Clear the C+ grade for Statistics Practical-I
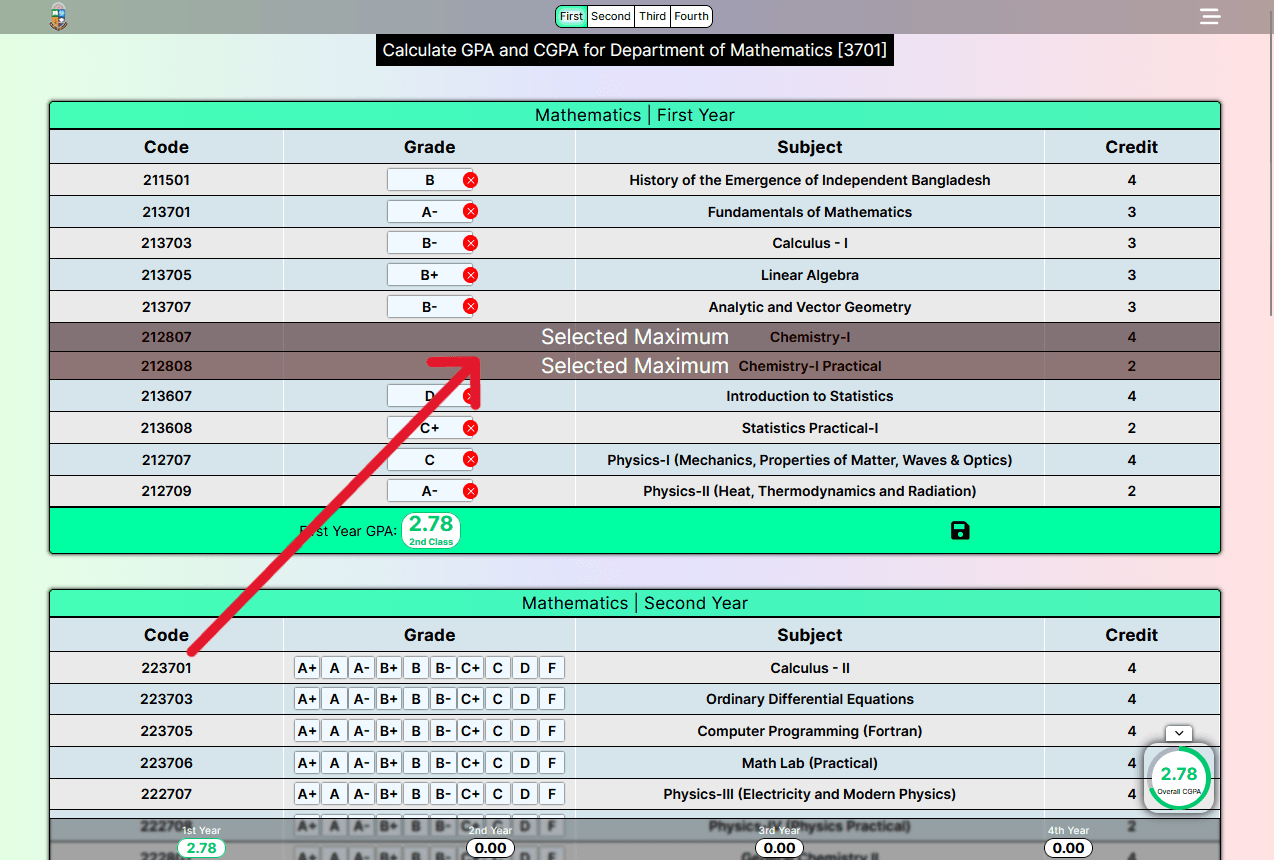 point(470,428)
